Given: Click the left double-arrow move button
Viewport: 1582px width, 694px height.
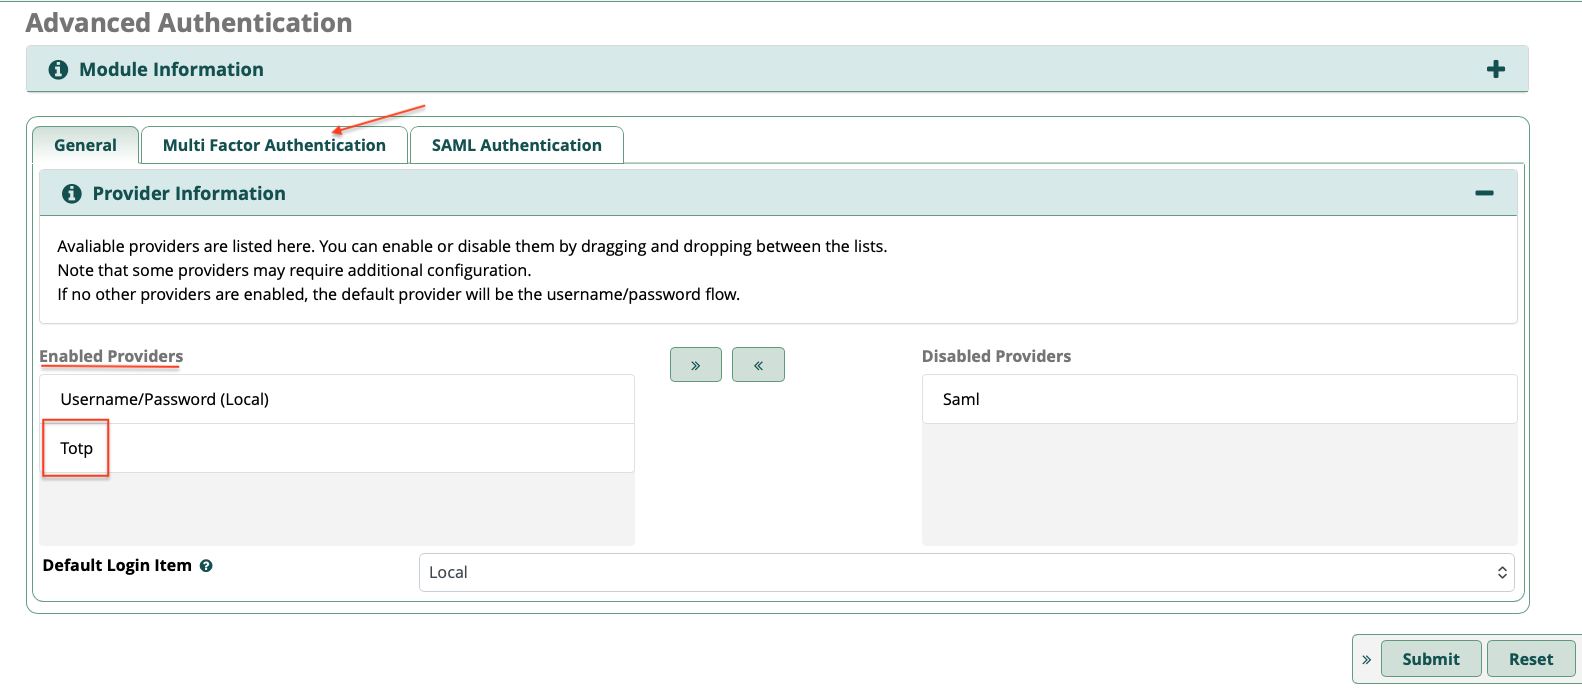Looking at the screenshot, I should [758, 365].
